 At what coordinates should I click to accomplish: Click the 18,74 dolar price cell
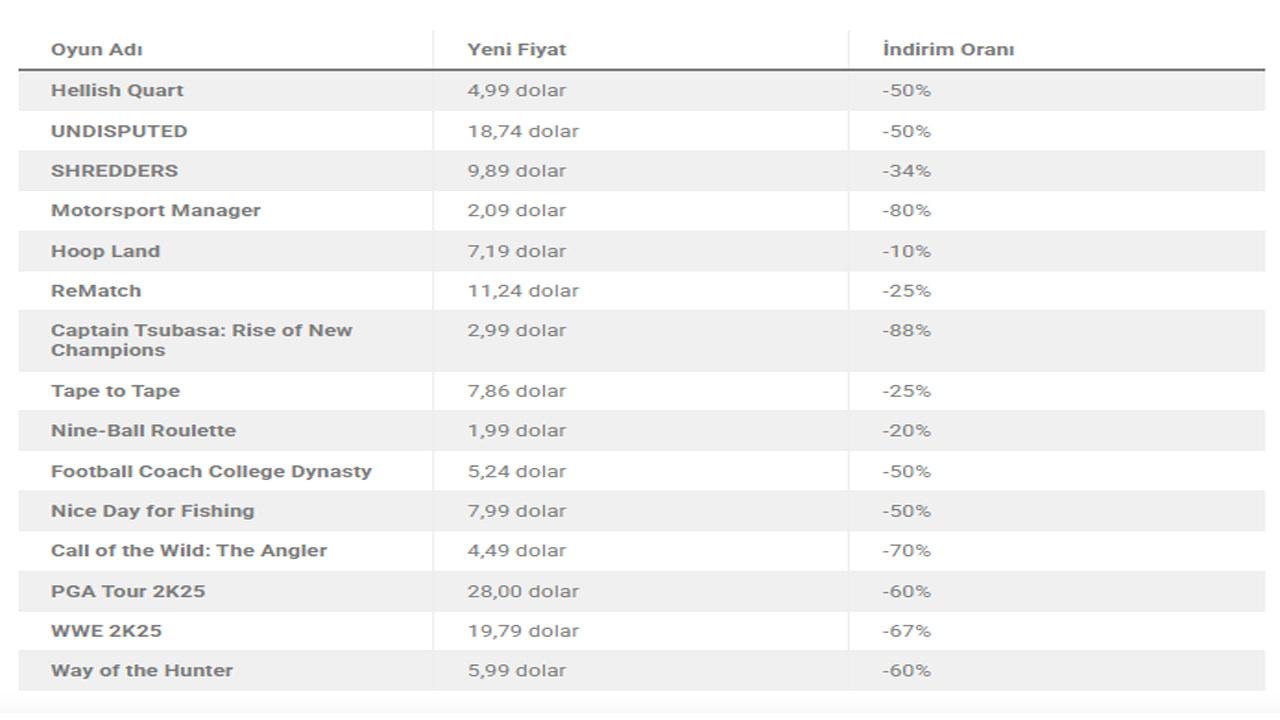pyautogui.click(x=523, y=131)
